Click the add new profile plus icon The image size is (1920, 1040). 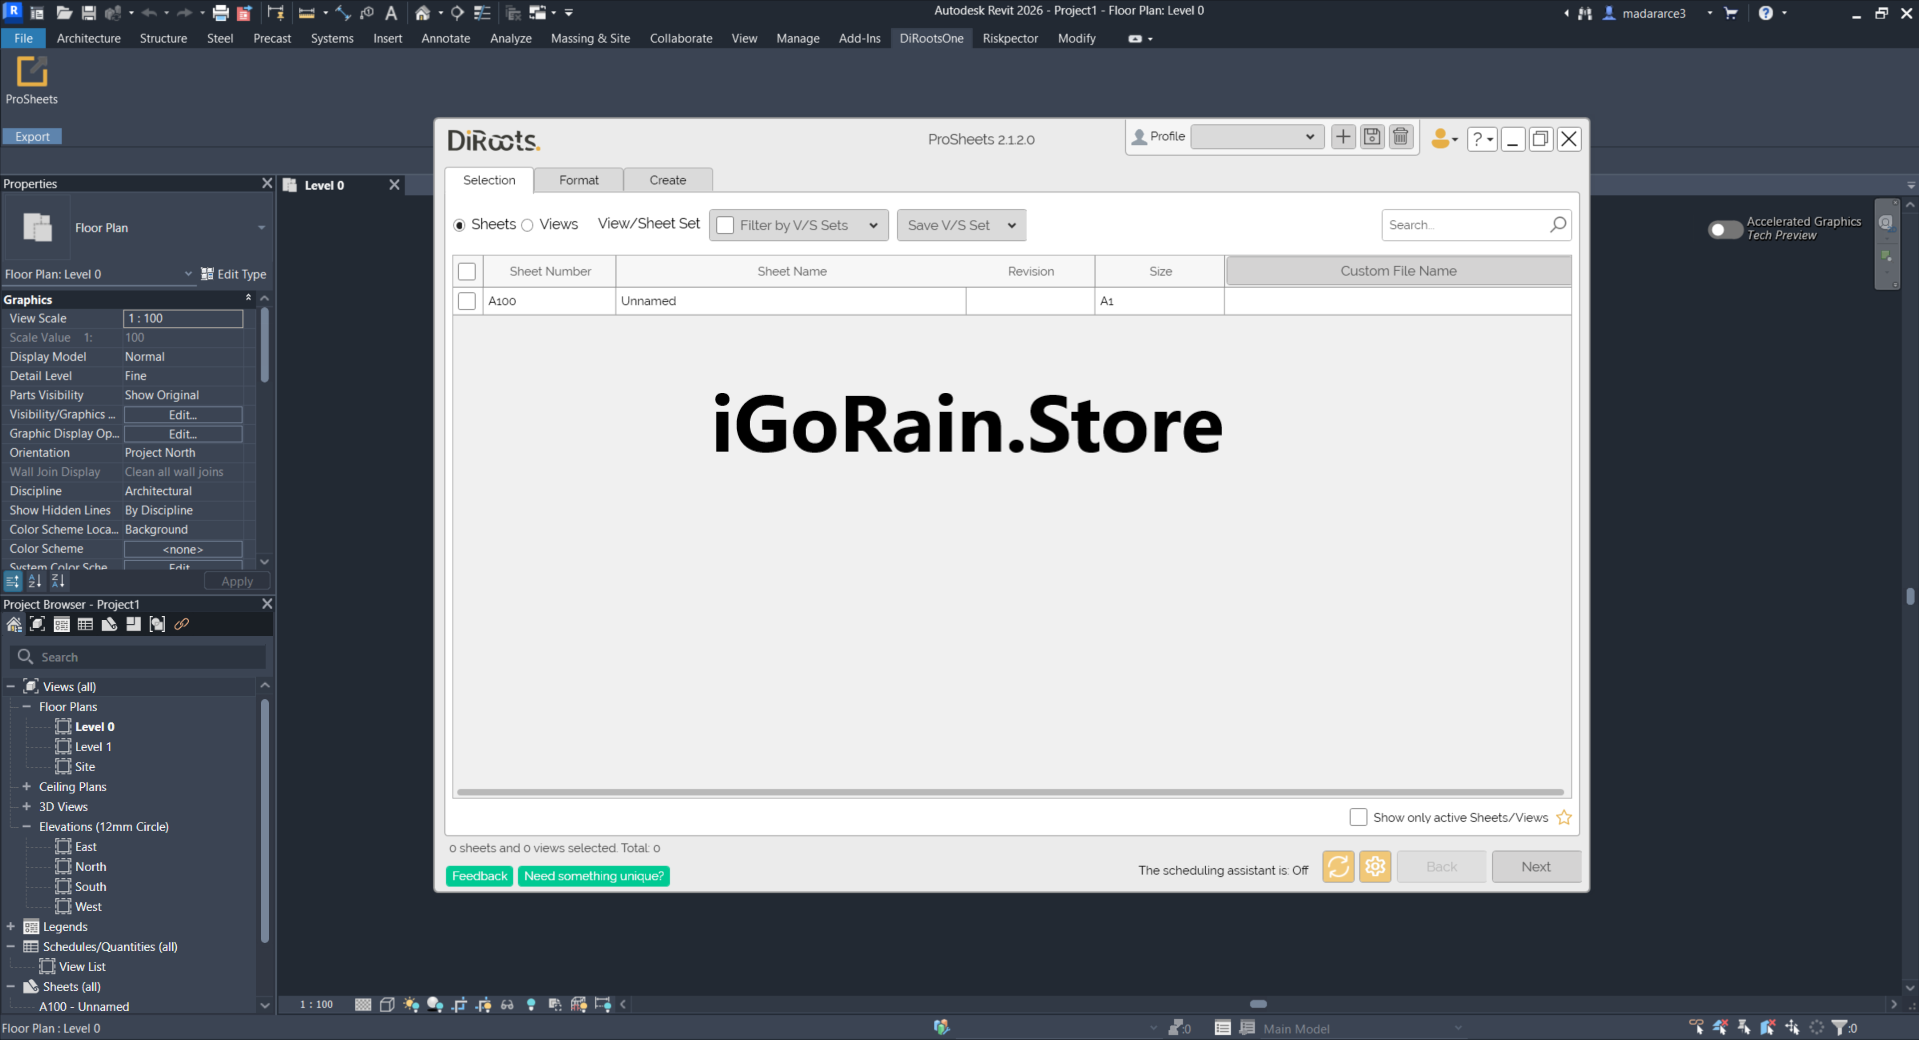point(1343,138)
